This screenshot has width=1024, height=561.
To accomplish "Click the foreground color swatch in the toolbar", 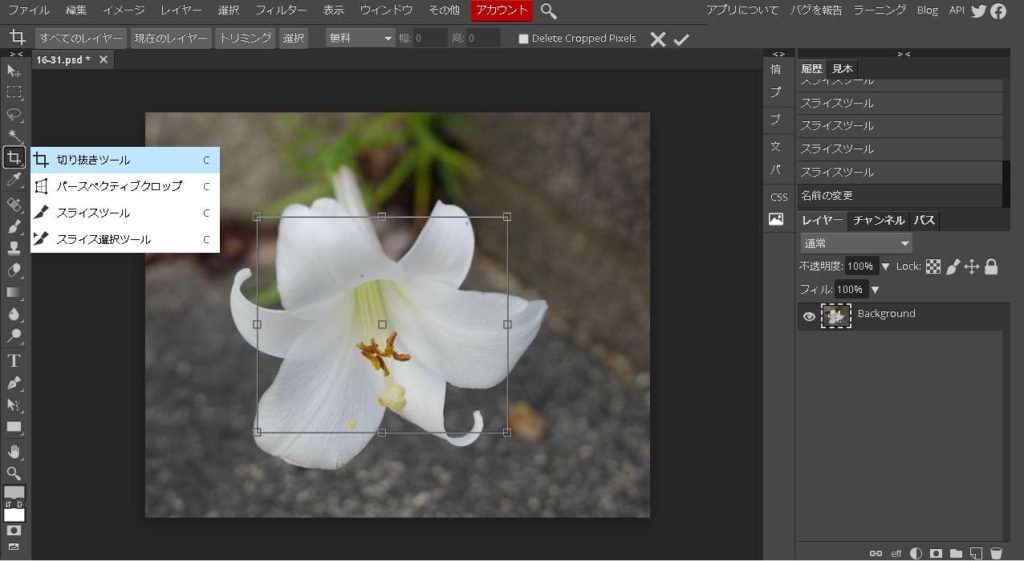I will pos(14,494).
